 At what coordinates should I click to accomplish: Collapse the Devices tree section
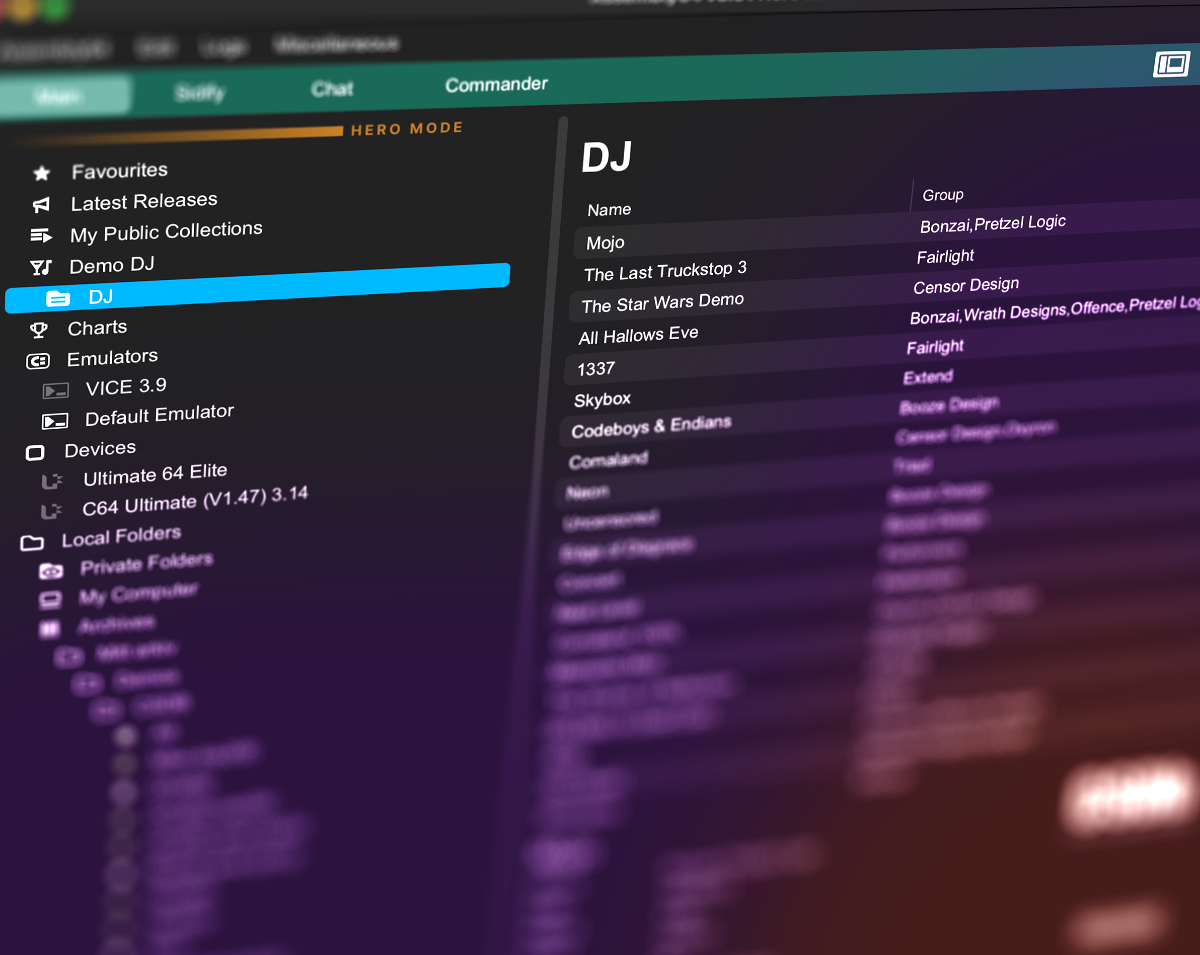coord(35,452)
